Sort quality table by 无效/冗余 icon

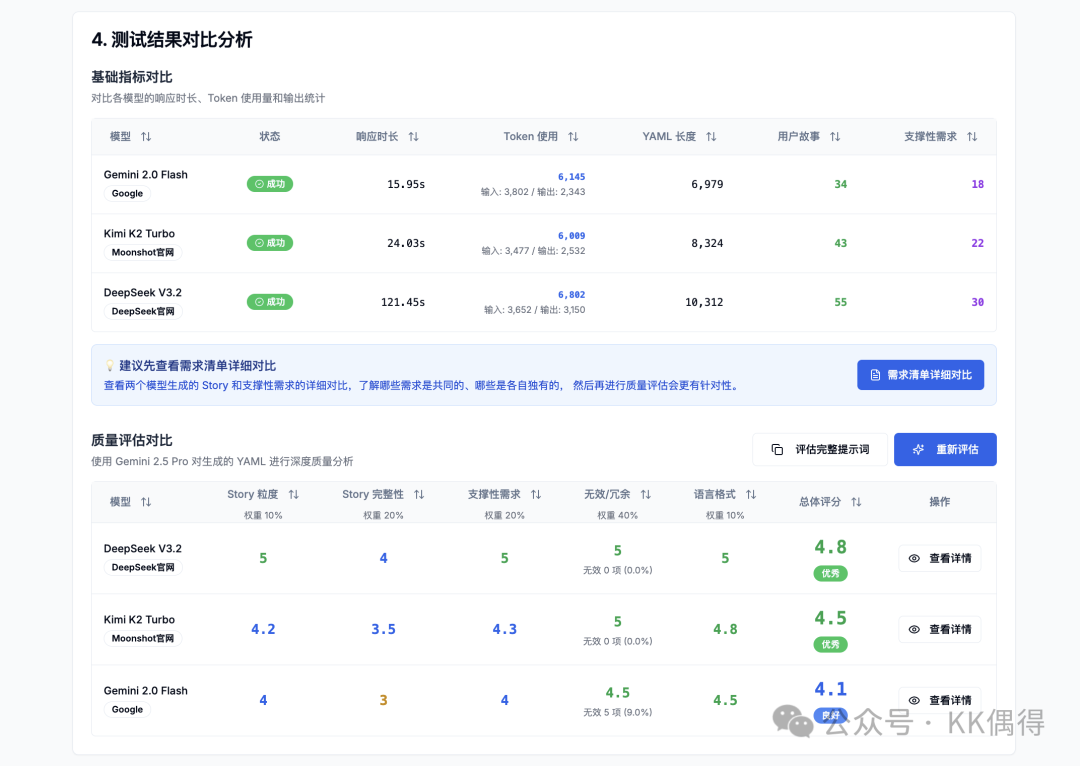click(646, 495)
